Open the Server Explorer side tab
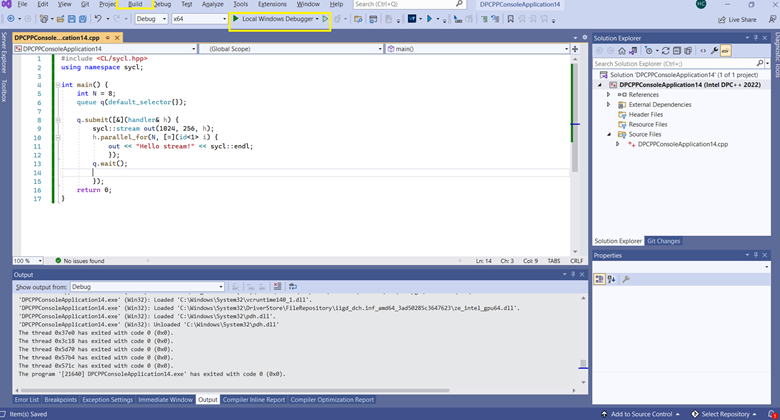 click(x=4, y=52)
